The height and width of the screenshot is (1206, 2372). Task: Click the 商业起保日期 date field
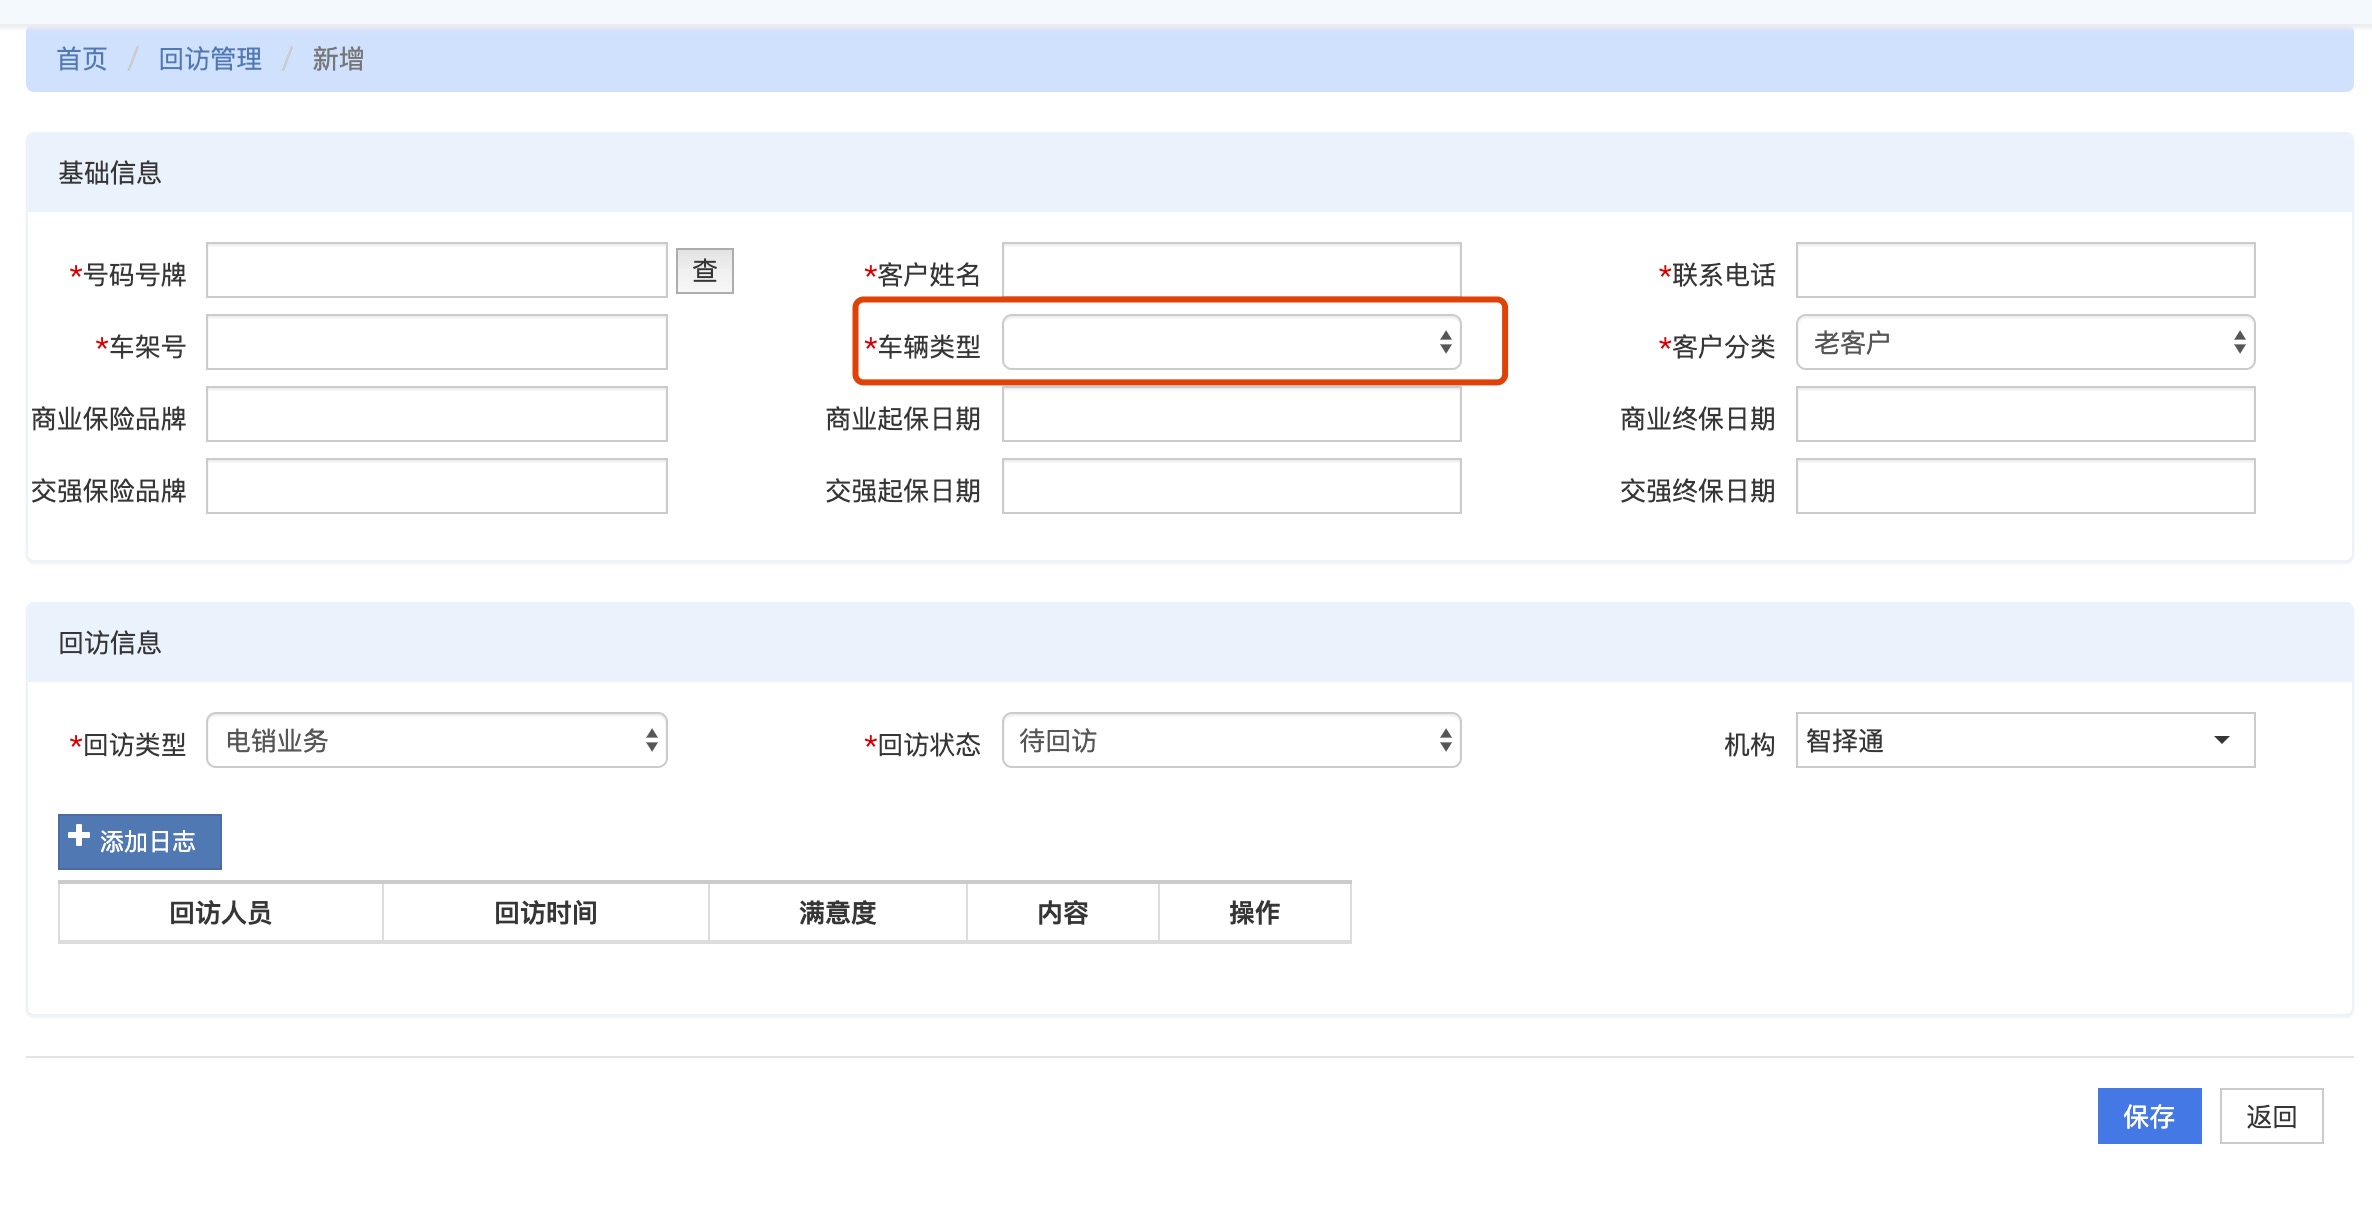pyautogui.click(x=1230, y=415)
